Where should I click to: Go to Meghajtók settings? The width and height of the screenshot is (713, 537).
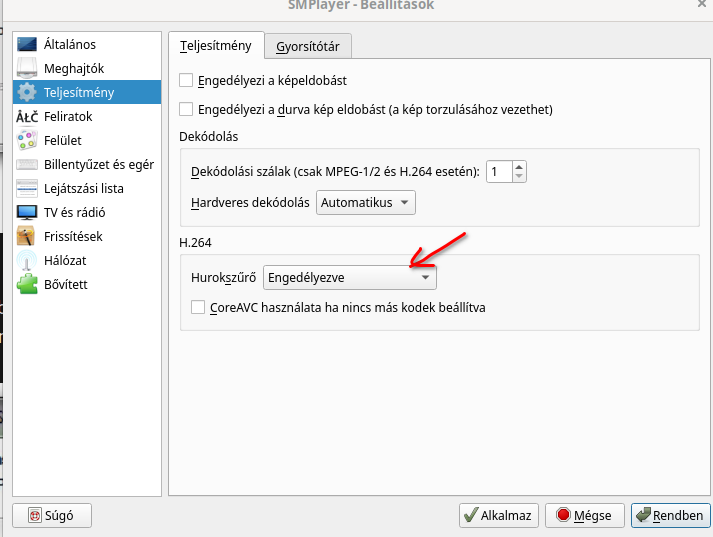pos(87,68)
